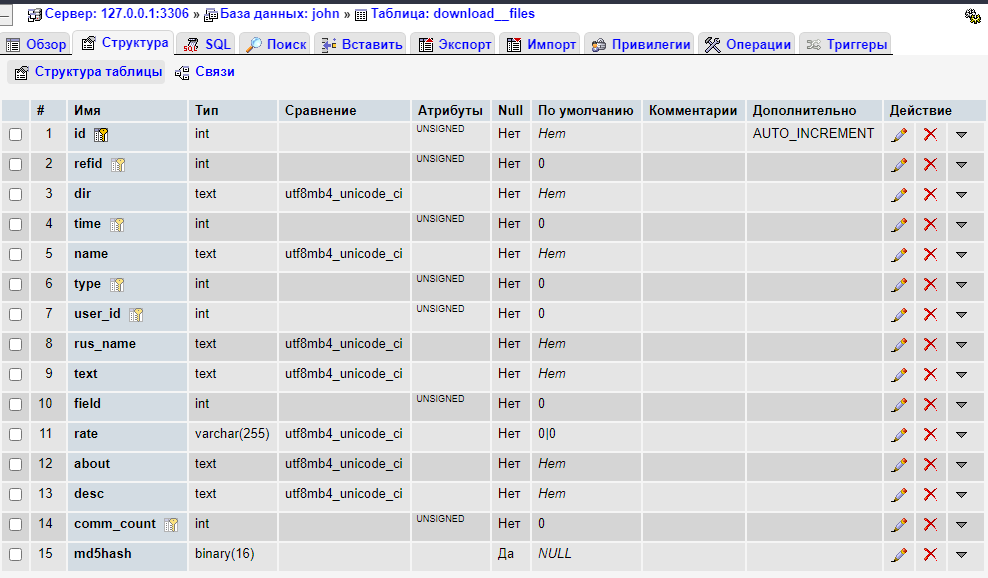Expand more actions arrow for refid row
Image resolution: width=988 pixels, height=578 pixels.
[962, 165]
